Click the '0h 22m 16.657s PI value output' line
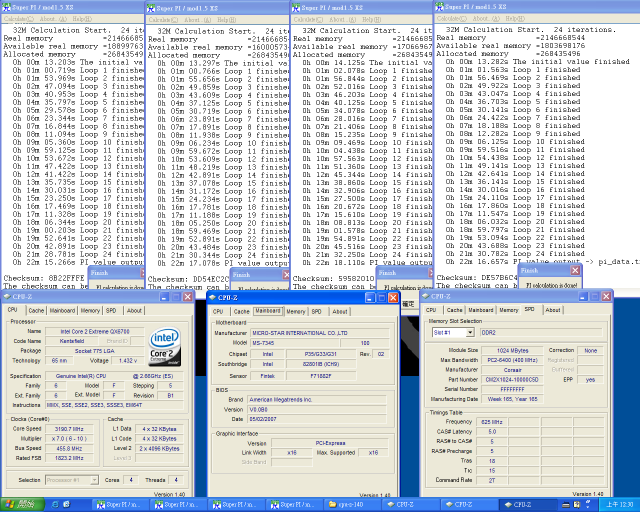 click(543, 262)
